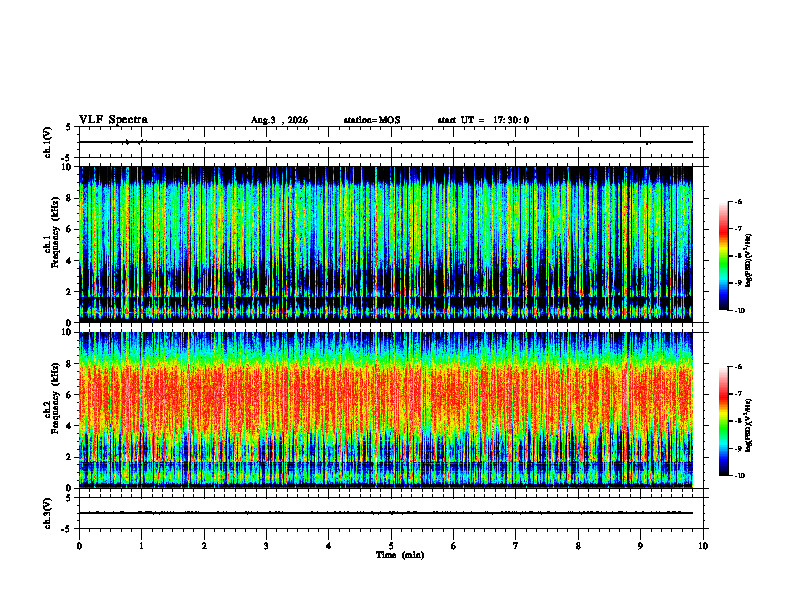The height and width of the screenshot is (612, 792).
Task: Click the "ch.3(V)" axis label
Action: [x=47, y=513]
